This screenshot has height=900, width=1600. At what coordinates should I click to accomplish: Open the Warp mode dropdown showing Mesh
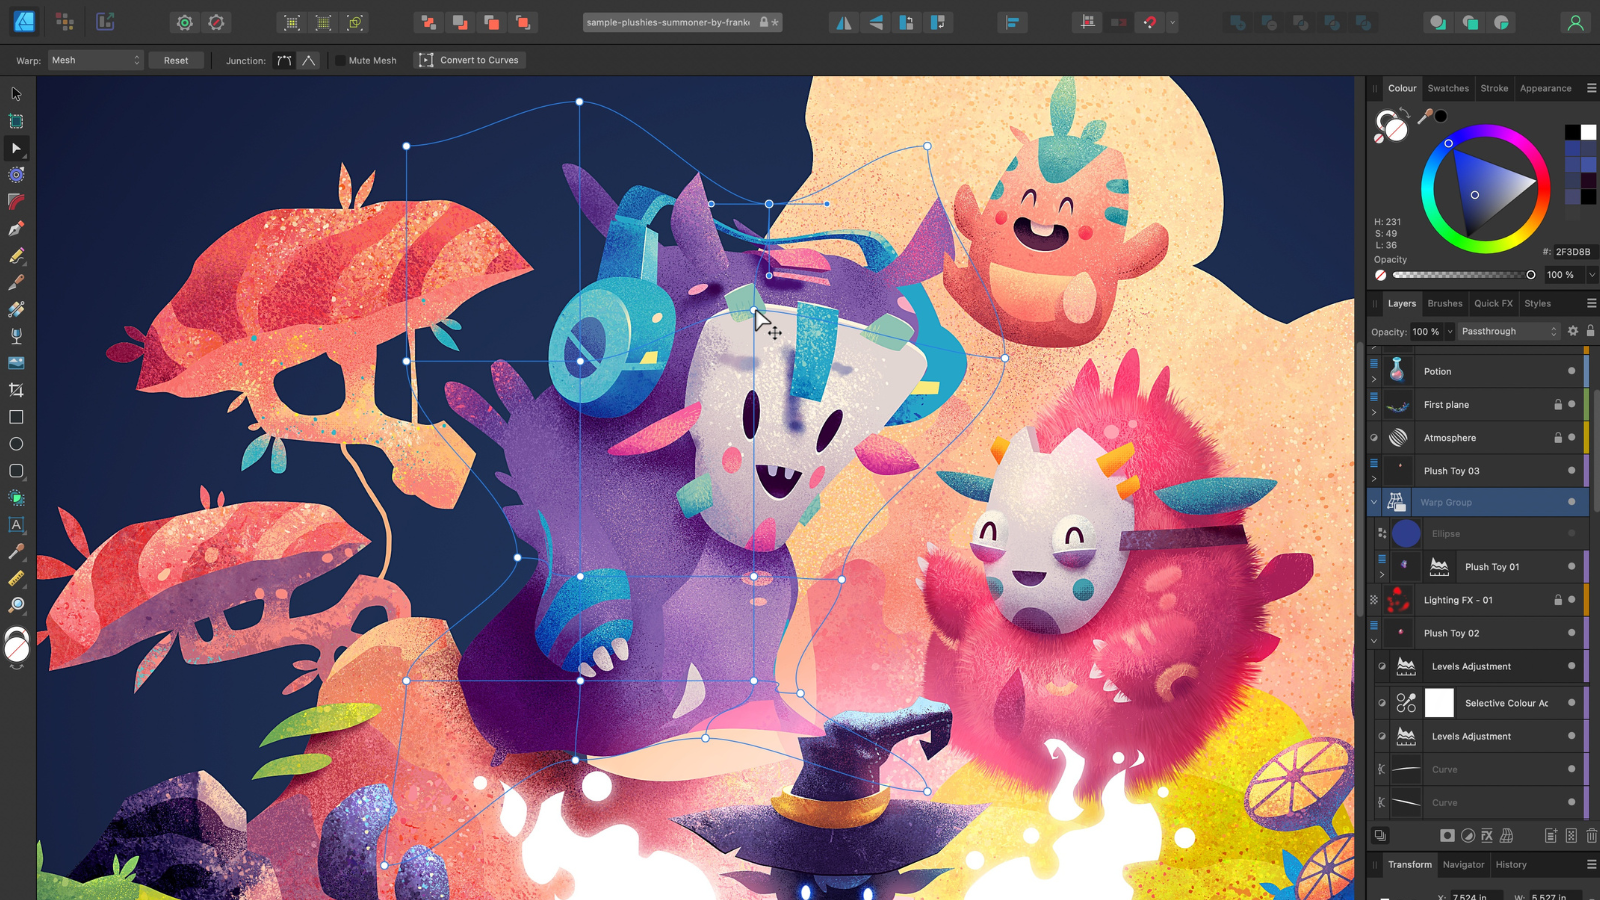coord(95,60)
